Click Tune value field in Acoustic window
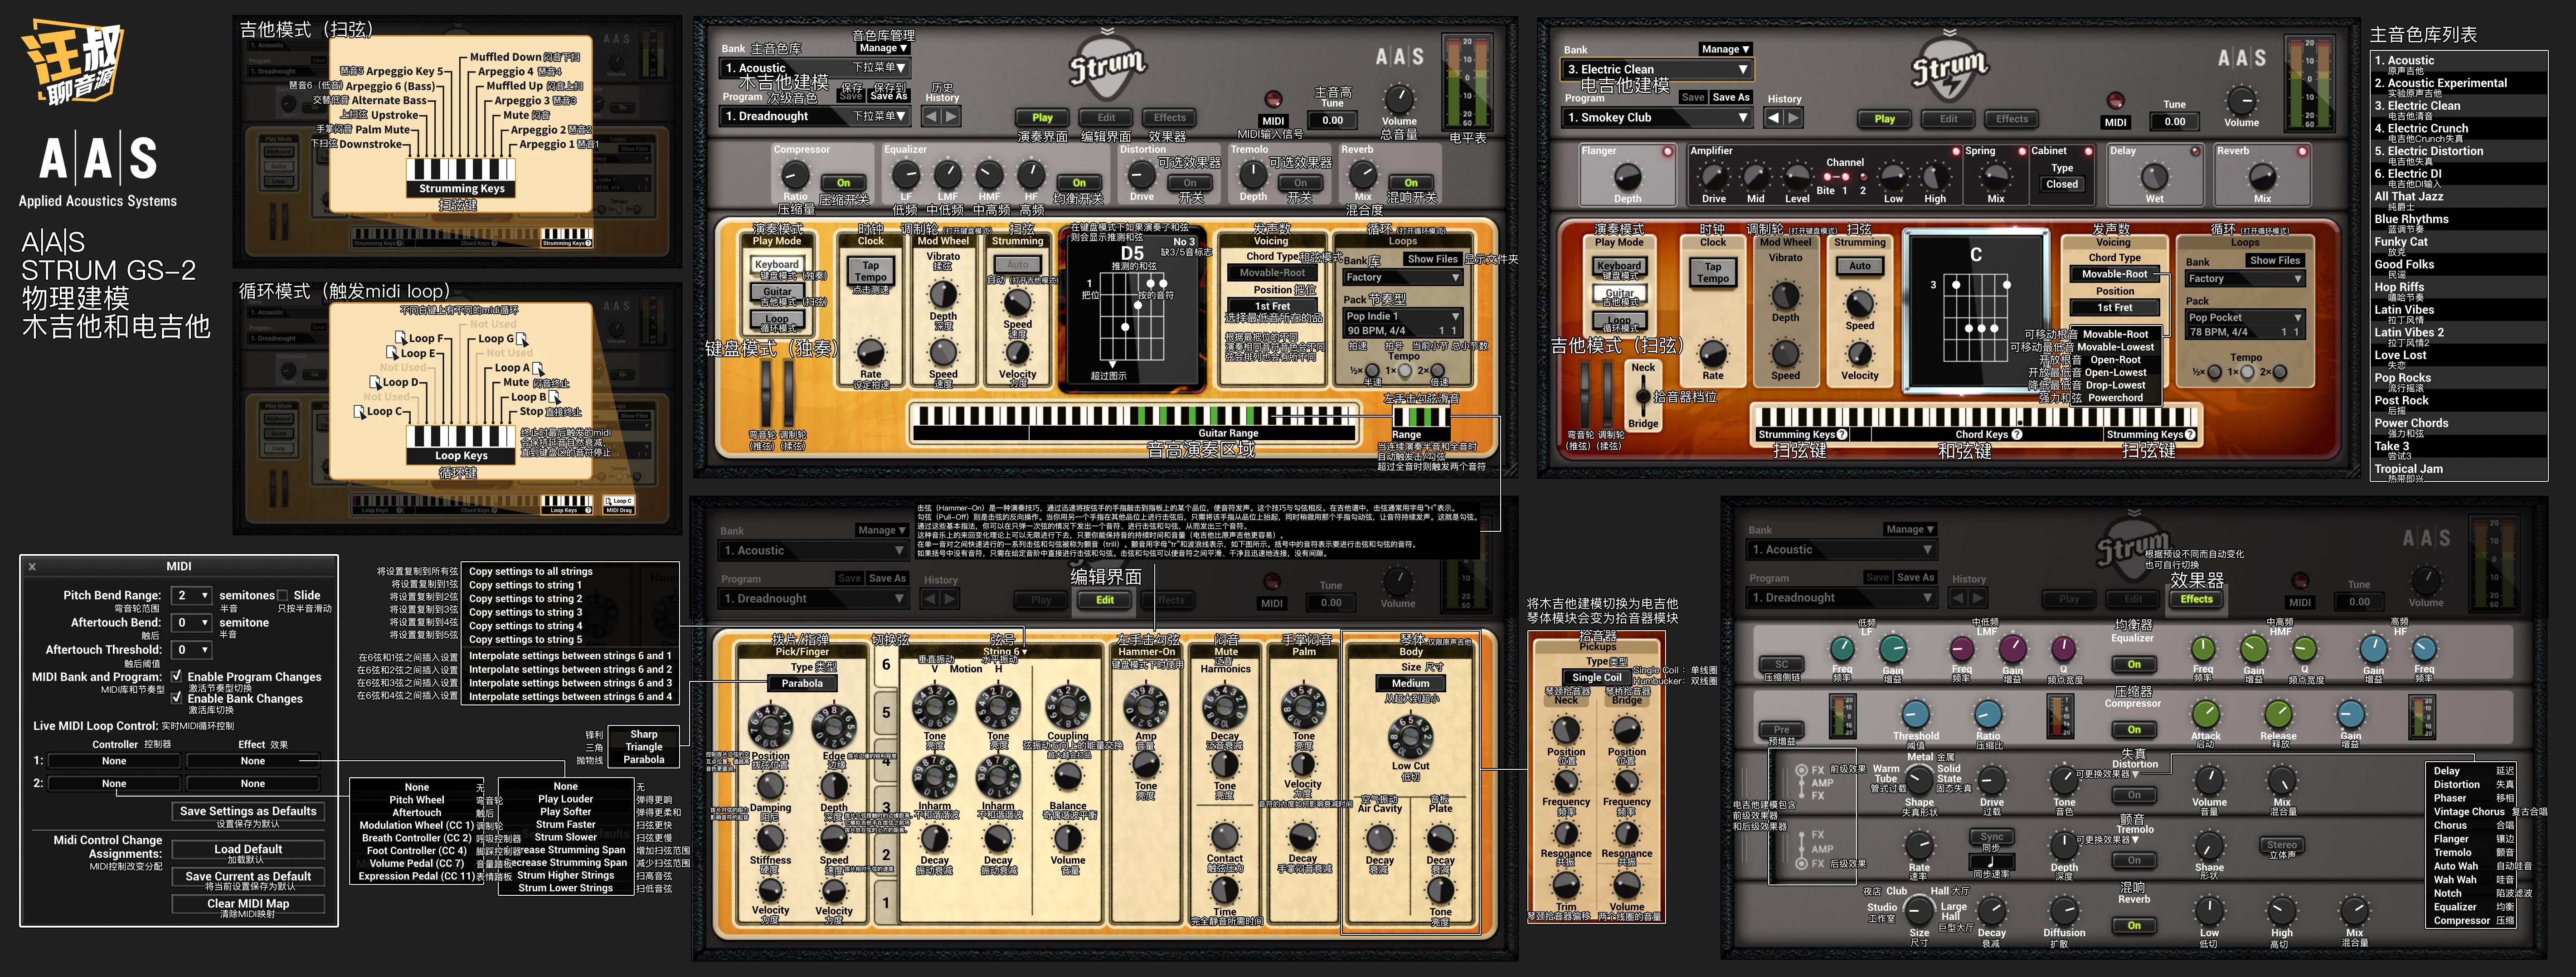 [1332, 120]
